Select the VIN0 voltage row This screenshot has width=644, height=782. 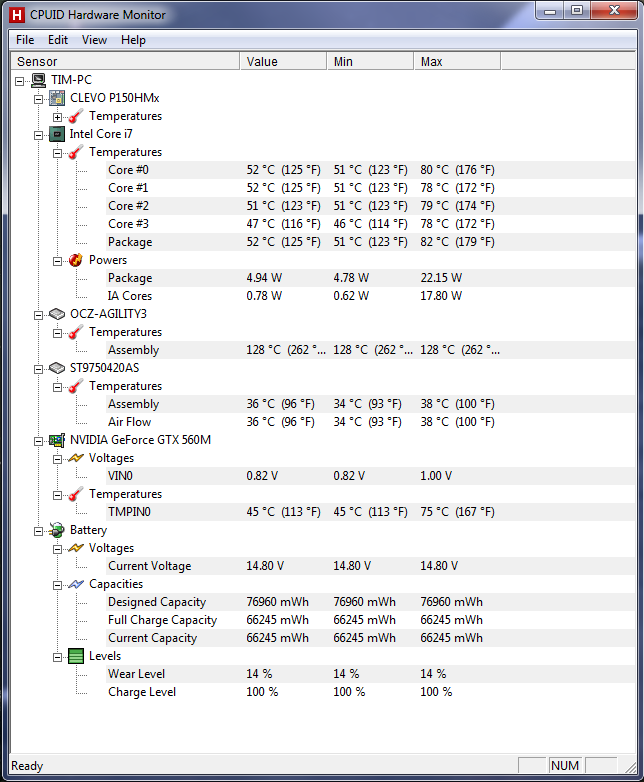(x=371, y=476)
